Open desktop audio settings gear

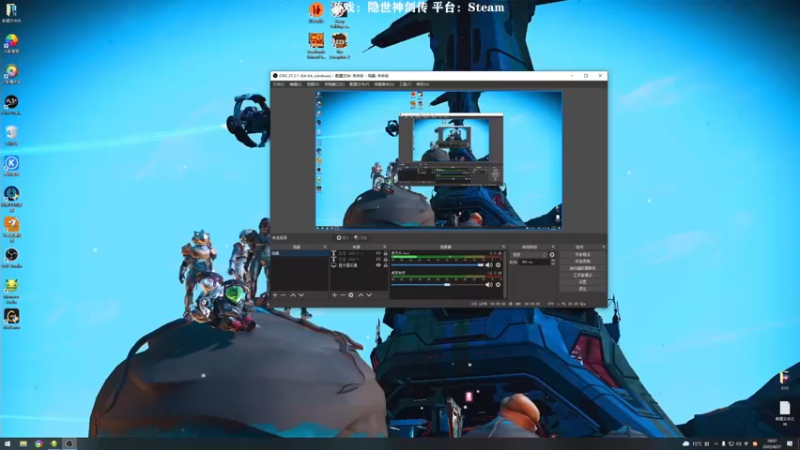coord(498,285)
